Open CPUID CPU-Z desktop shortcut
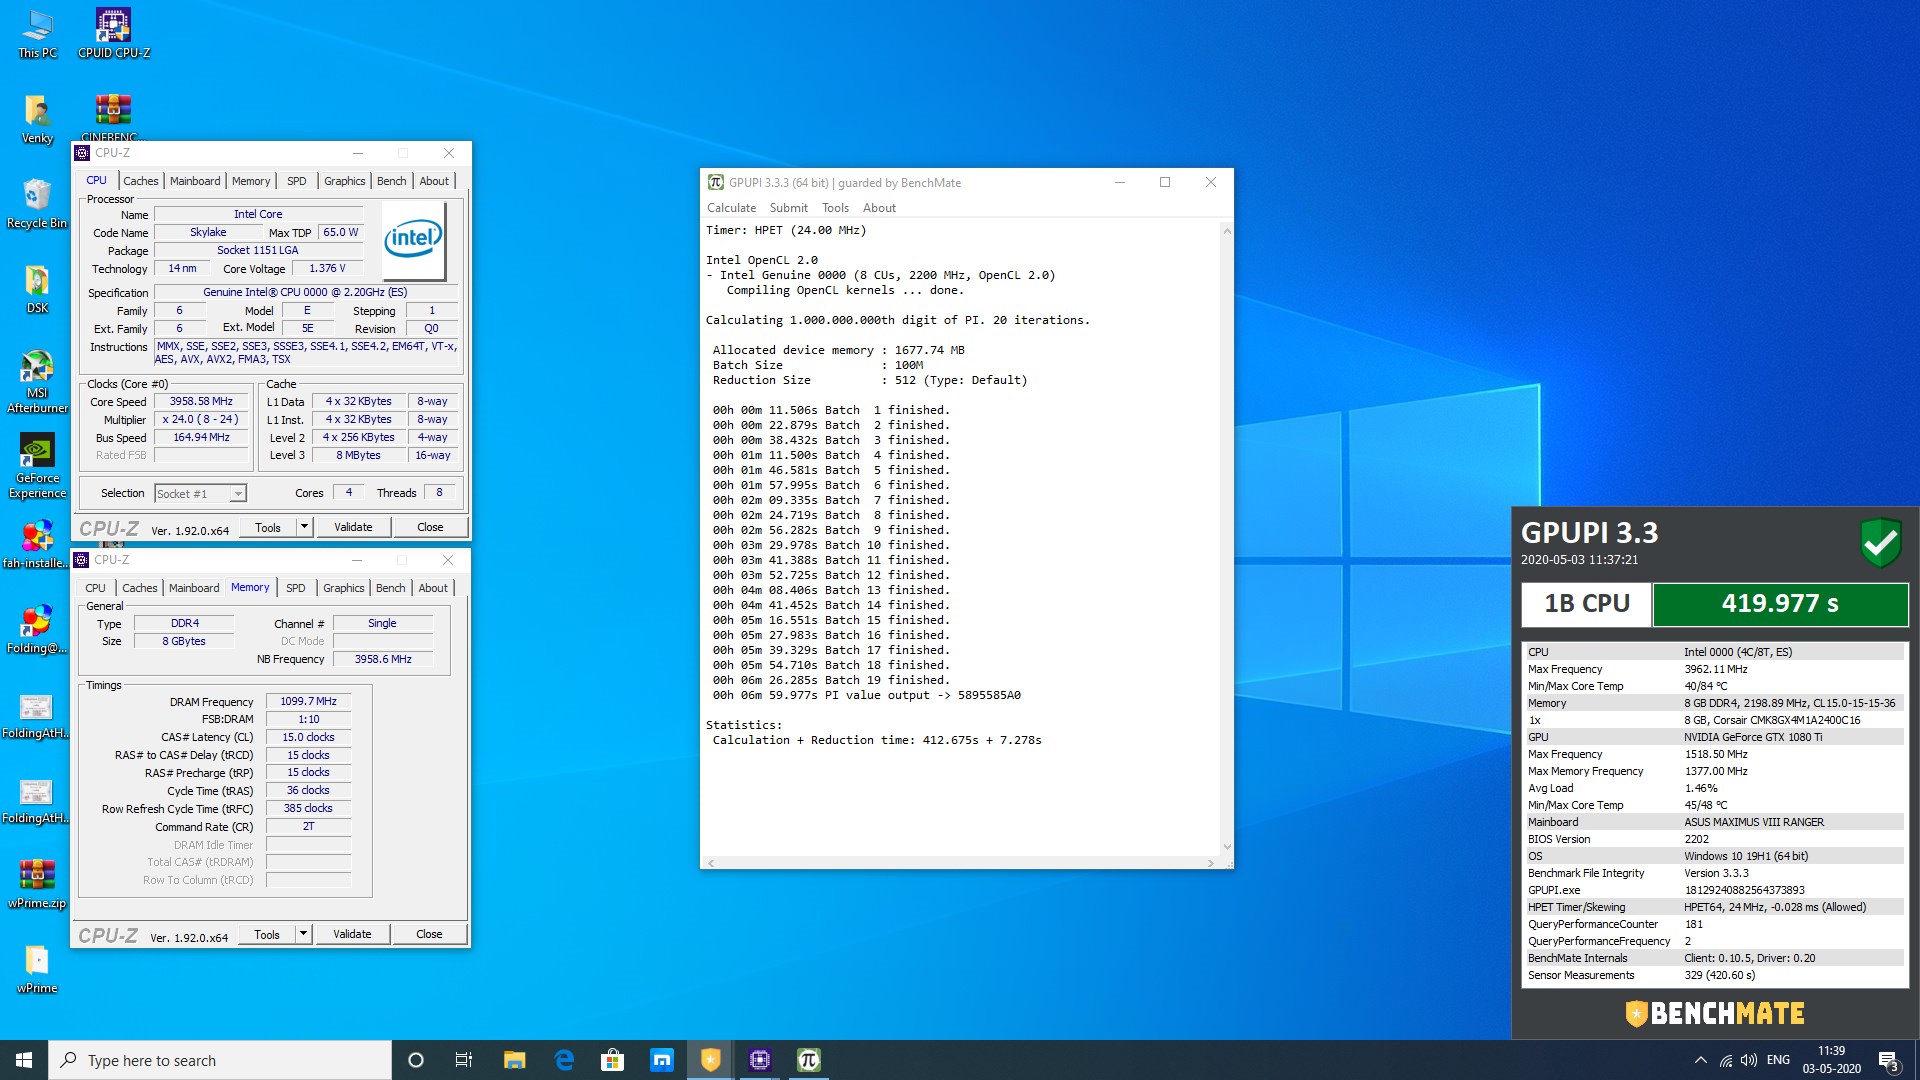 click(x=113, y=34)
